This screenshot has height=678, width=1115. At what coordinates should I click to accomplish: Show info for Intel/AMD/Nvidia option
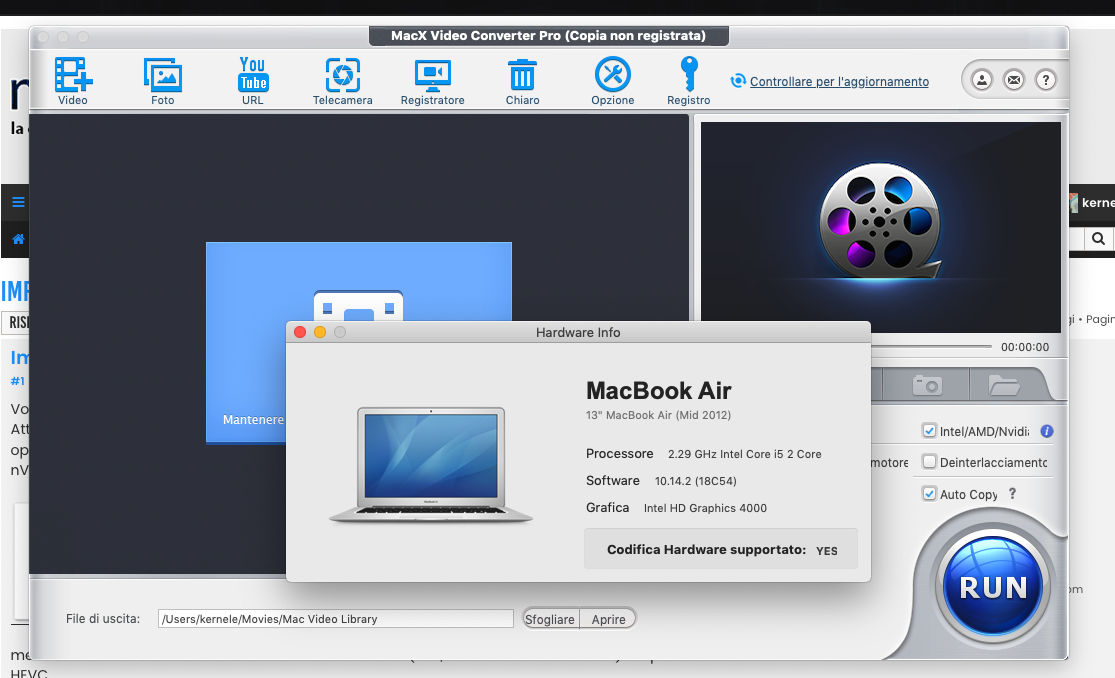[x=1047, y=431]
